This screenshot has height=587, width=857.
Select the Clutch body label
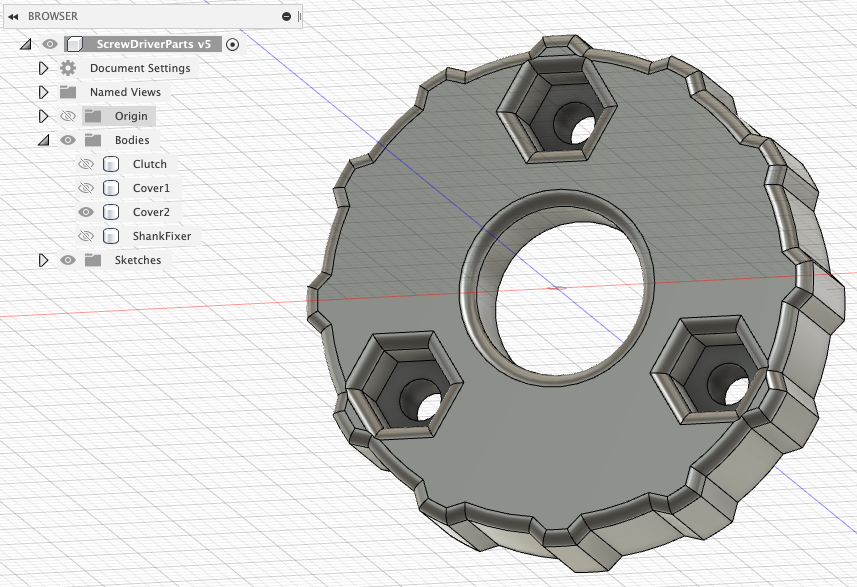(149, 164)
